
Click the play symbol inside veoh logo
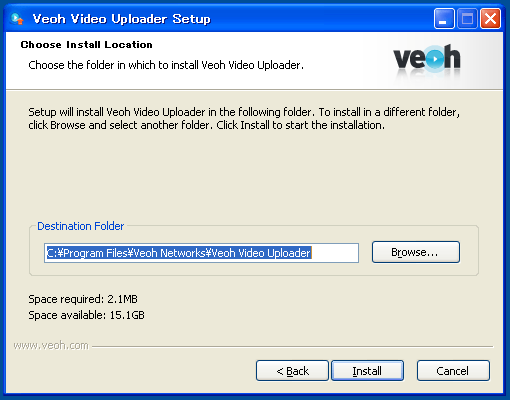coord(435,59)
